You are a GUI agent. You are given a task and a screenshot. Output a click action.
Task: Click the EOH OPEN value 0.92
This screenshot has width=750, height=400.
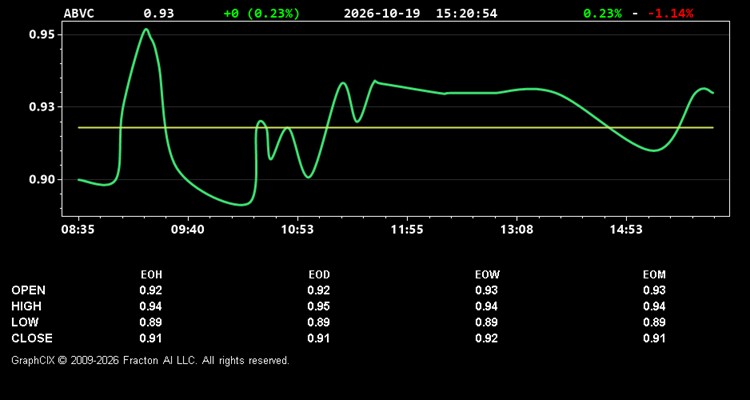(x=151, y=290)
